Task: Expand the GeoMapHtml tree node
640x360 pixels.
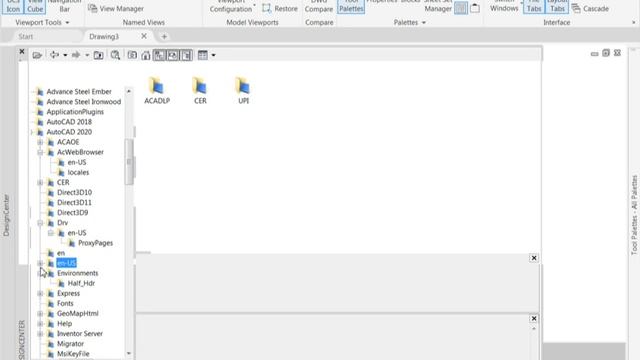Action: tap(40, 313)
